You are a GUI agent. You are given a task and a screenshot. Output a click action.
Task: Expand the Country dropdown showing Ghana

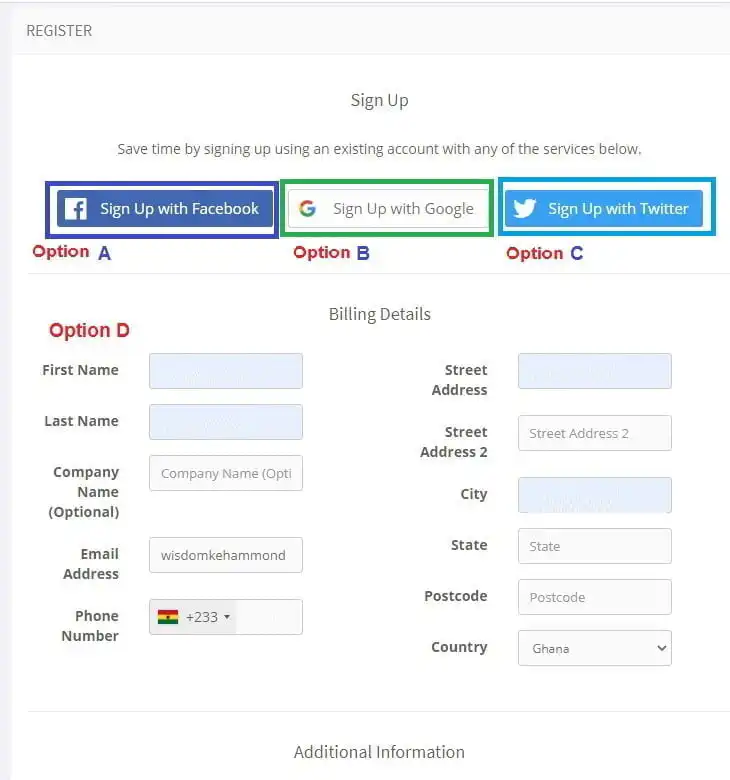pyautogui.click(x=594, y=648)
